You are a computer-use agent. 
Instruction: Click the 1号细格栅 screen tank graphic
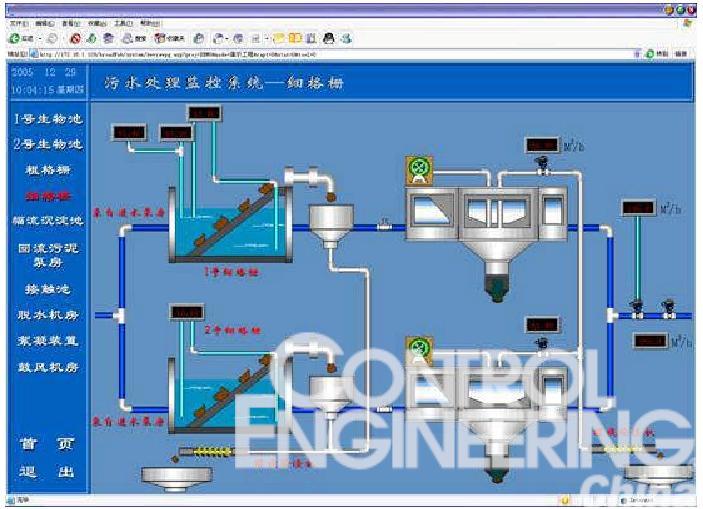[231, 223]
